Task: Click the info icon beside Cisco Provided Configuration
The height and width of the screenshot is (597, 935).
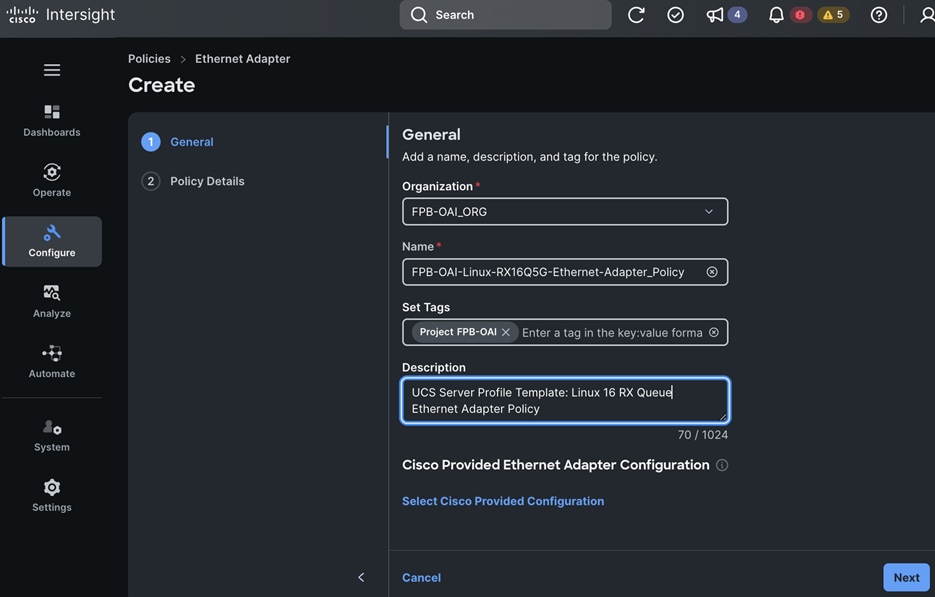Action: tap(722, 465)
